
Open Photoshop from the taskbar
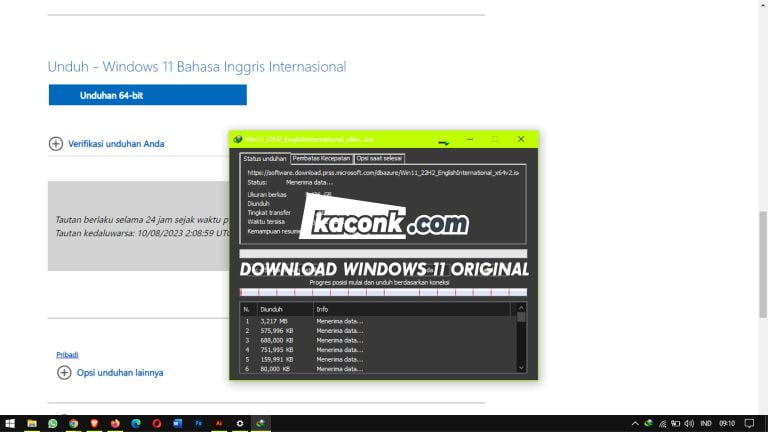coord(198,423)
